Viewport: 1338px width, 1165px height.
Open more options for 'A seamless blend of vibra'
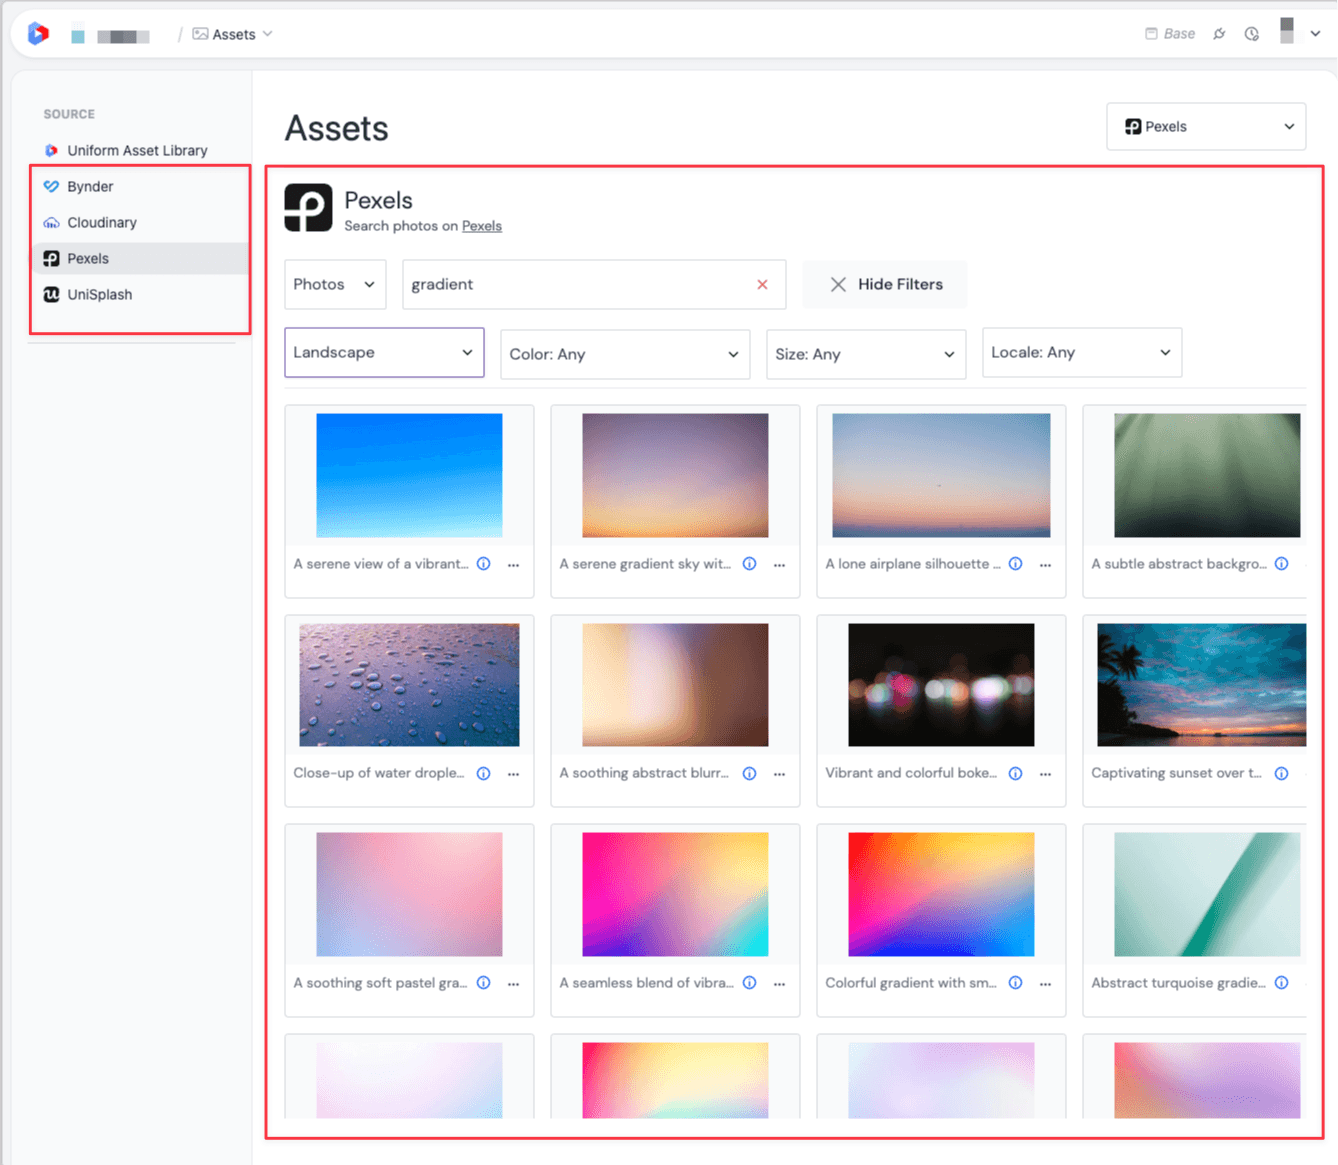[x=780, y=984]
